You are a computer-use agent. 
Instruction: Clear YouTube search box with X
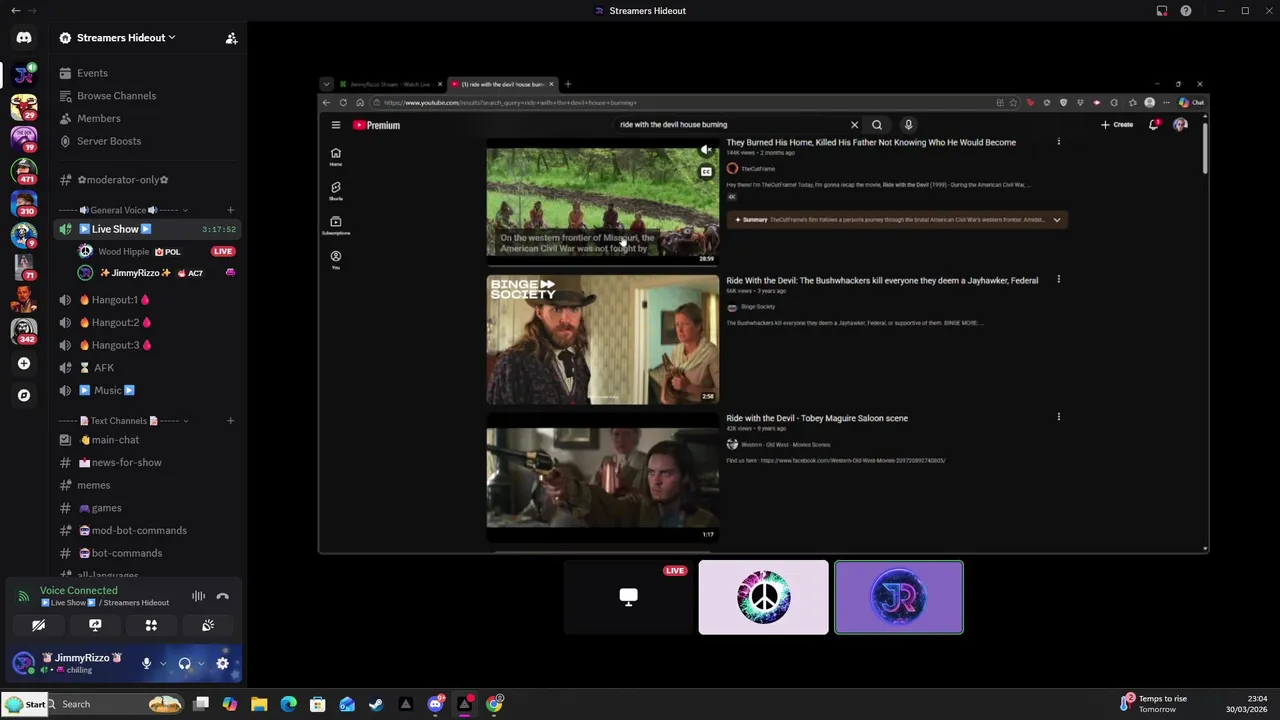pos(854,125)
